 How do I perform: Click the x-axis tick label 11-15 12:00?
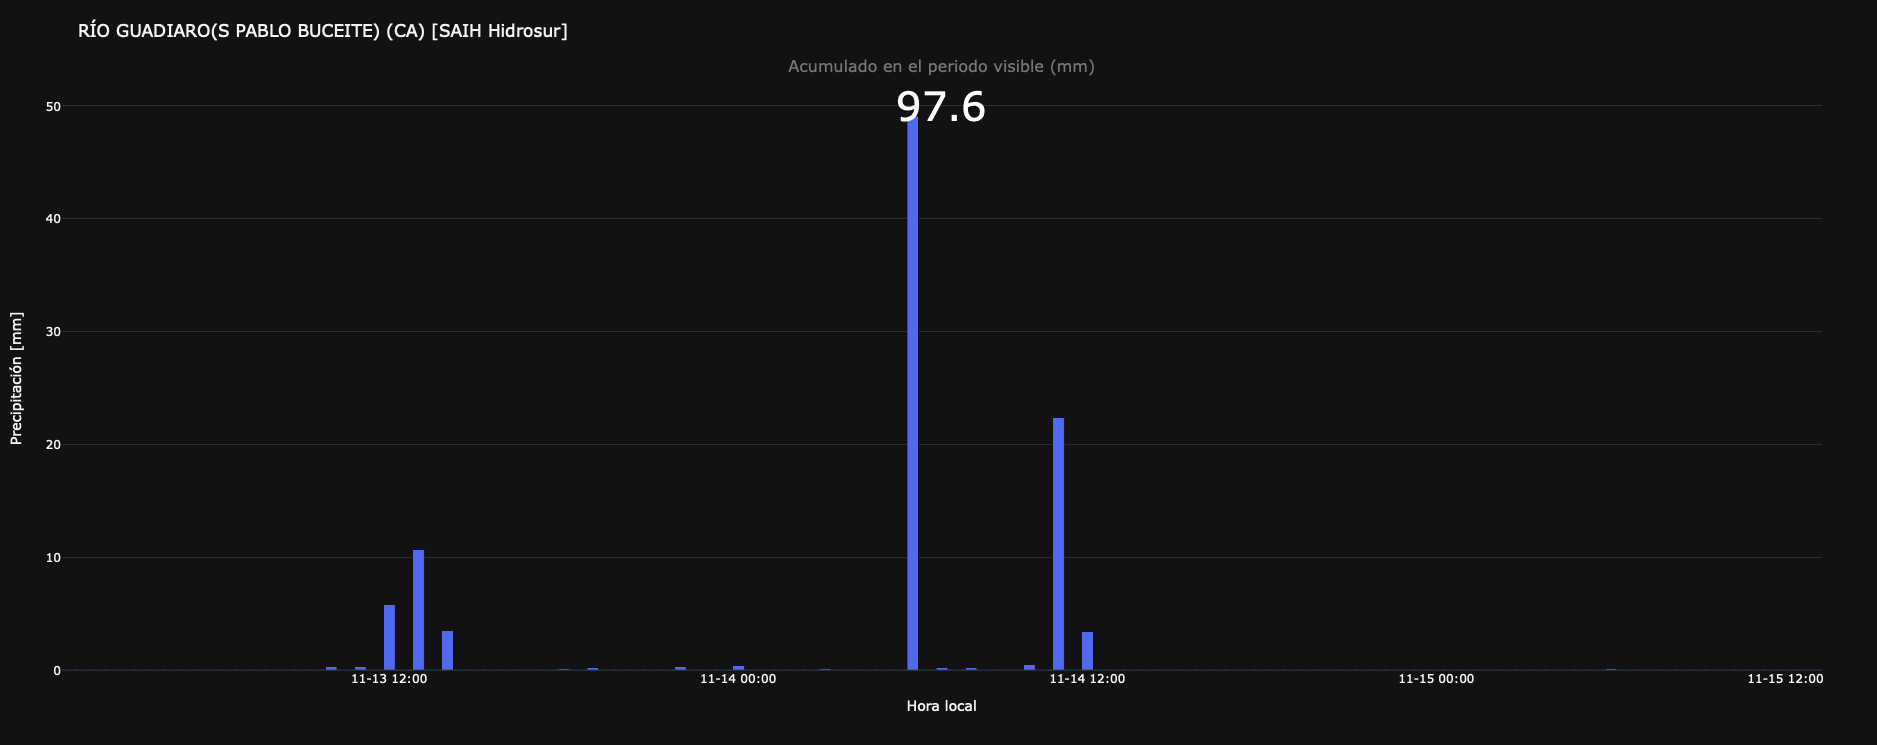tap(1785, 679)
